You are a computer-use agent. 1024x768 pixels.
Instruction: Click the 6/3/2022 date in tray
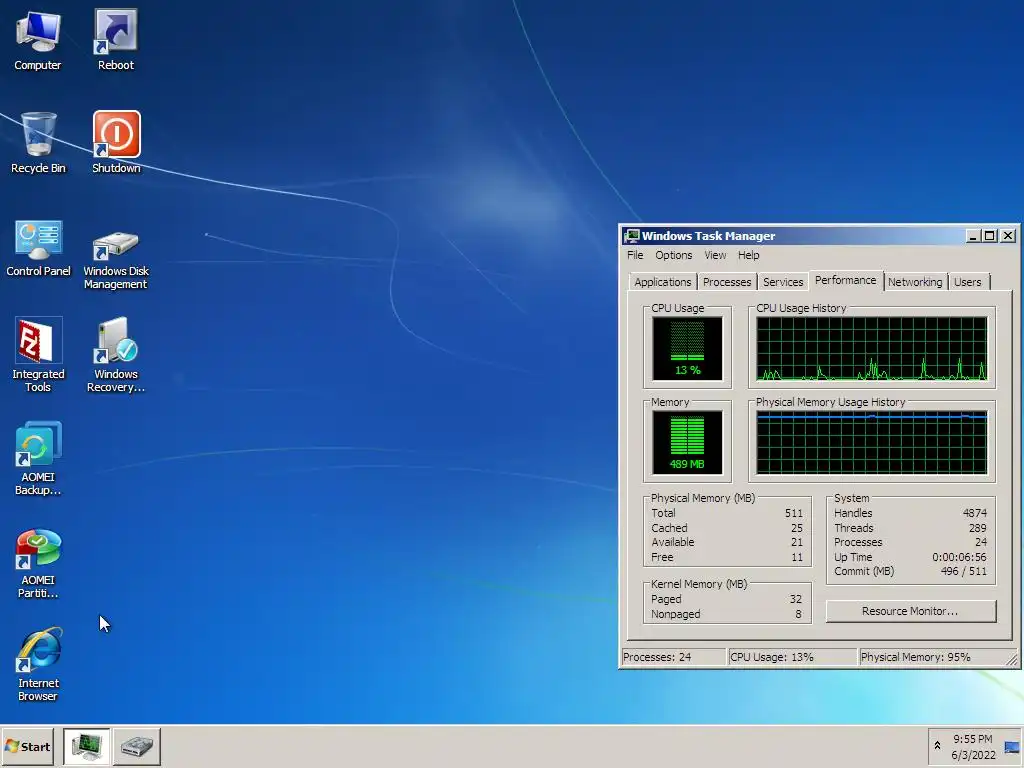pyautogui.click(x=973, y=755)
